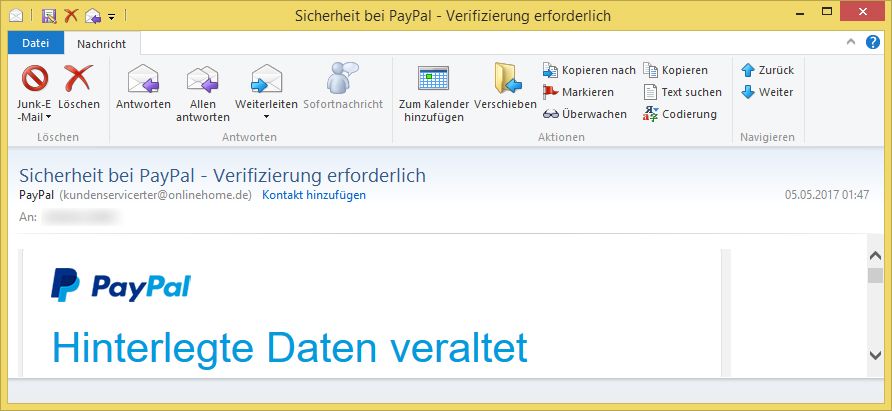
Task: Click the Sofortnachricht icon
Action: click(x=342, y=78)
